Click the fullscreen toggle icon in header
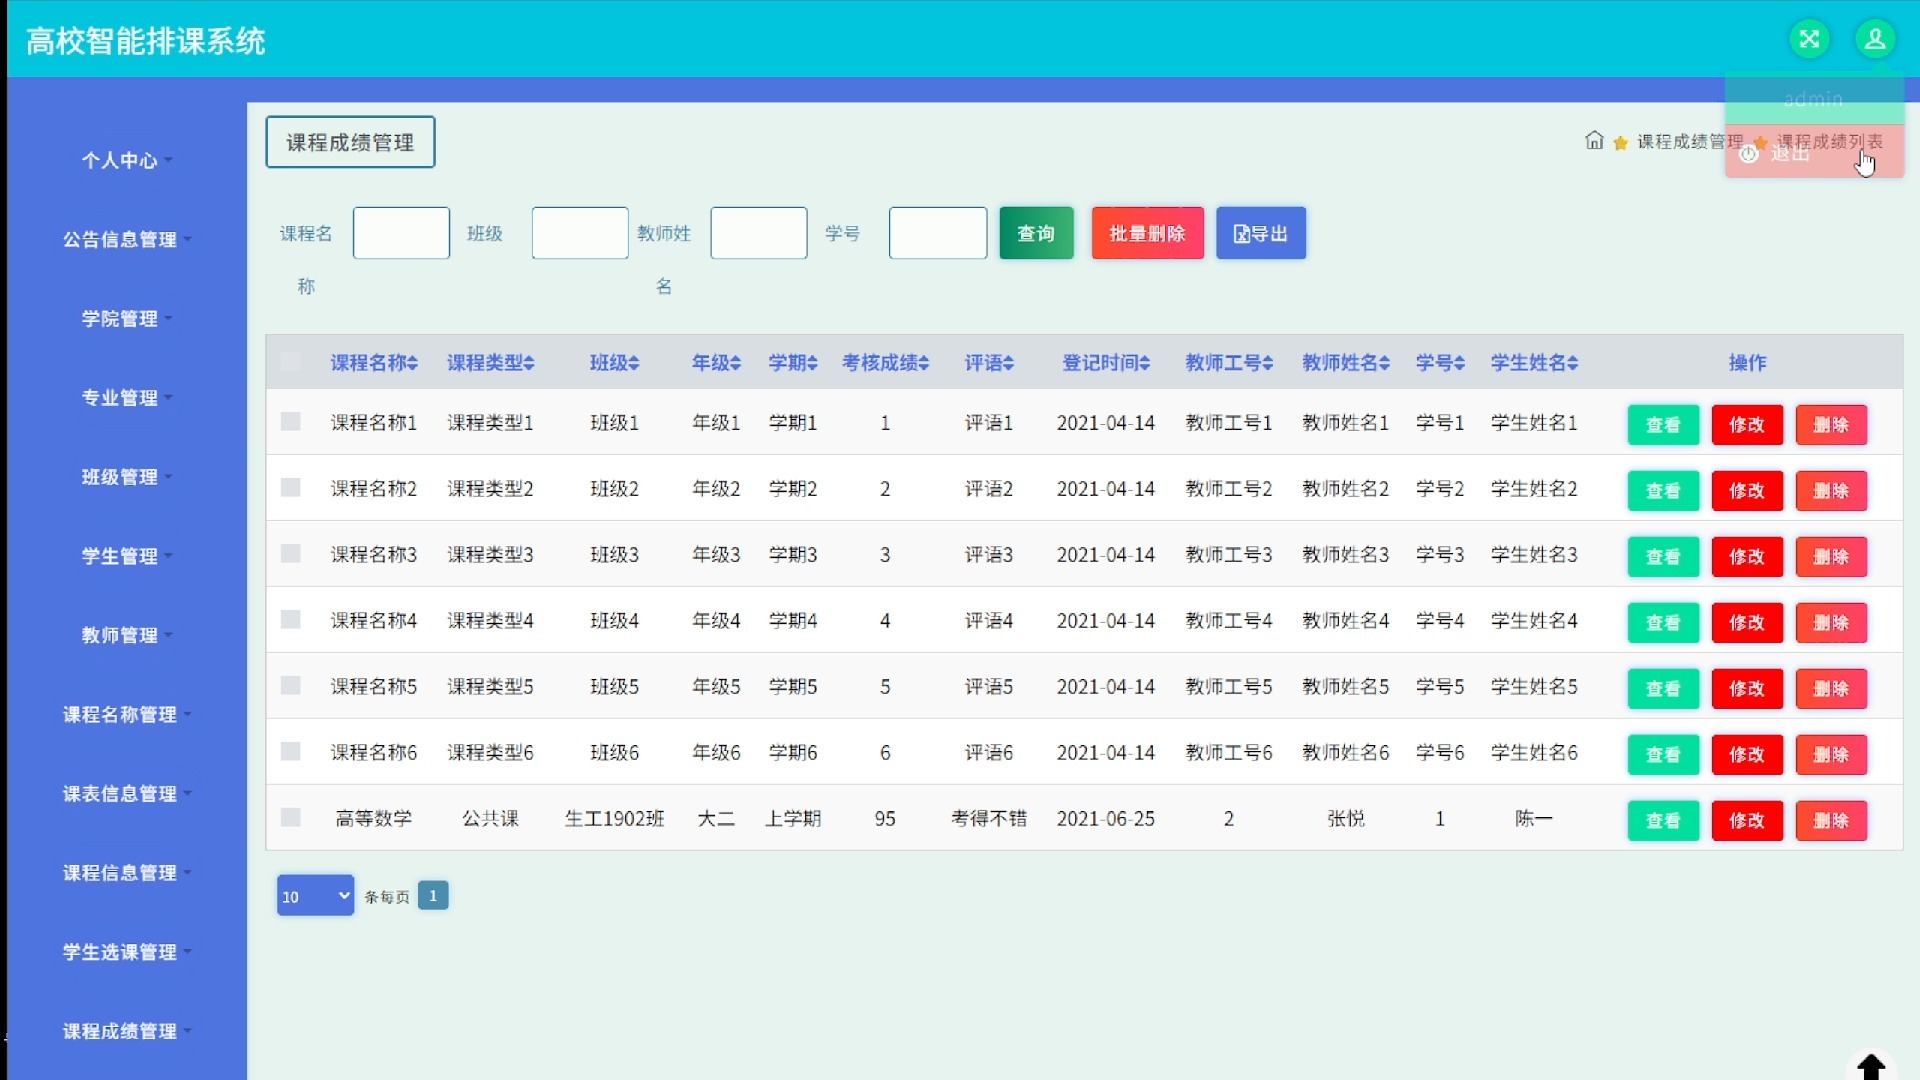This screenshot has height=1080, width=1920. click(1809, 39)
